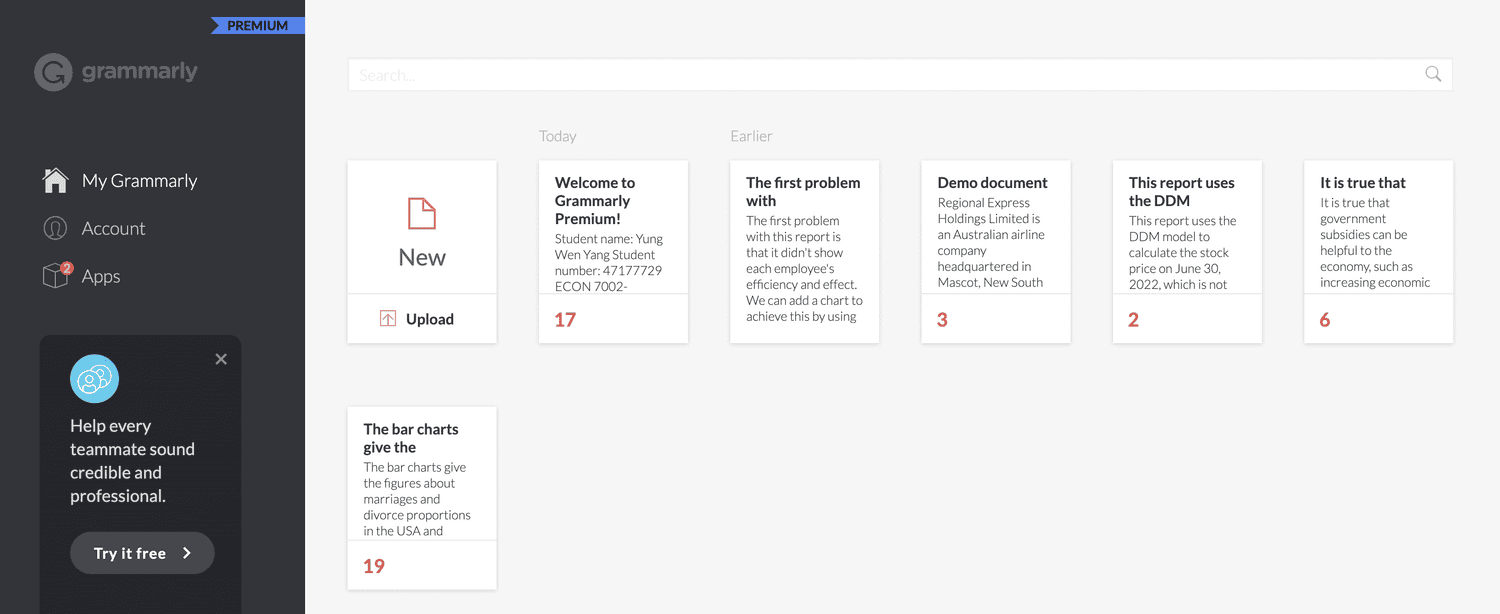Click the Today section heading

click(x=558, y=136)
